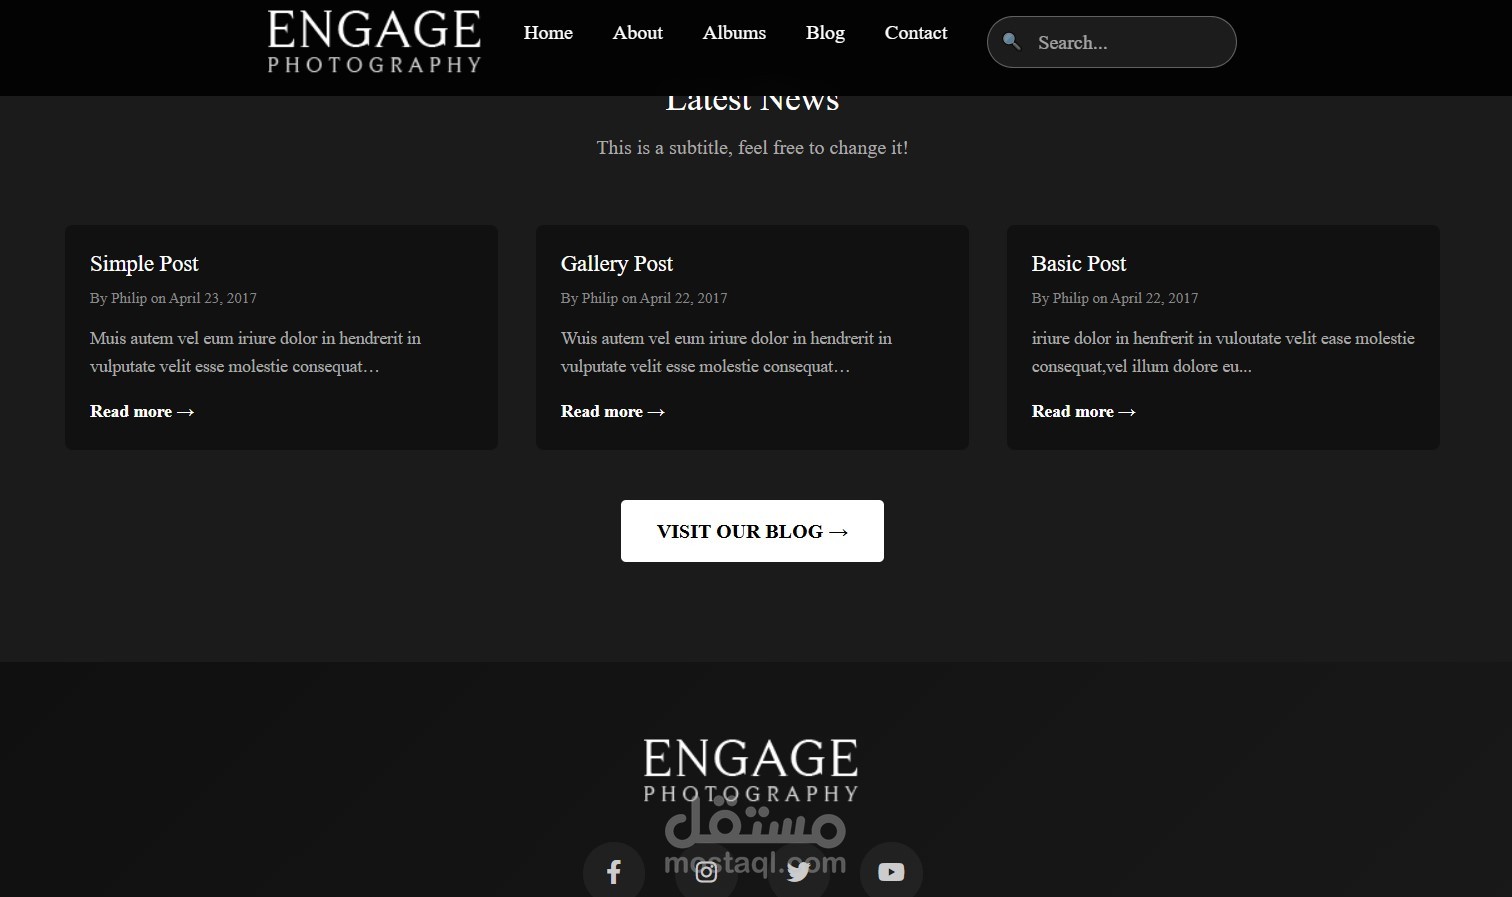The height and width of the screenshot is (897, 1512).
Task: Click the Engage Photography footer logo
Action: pyautogui.click(x=751, y=771)
